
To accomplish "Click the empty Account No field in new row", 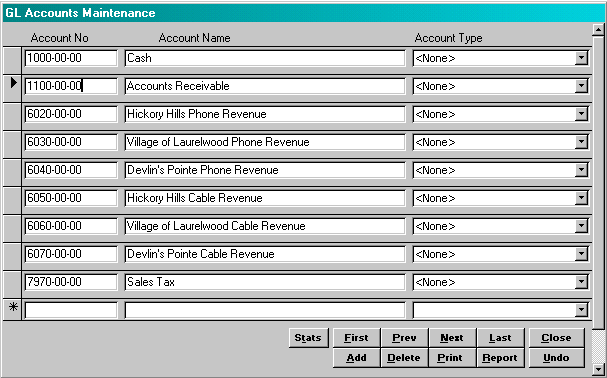I will tap(71, 310).
